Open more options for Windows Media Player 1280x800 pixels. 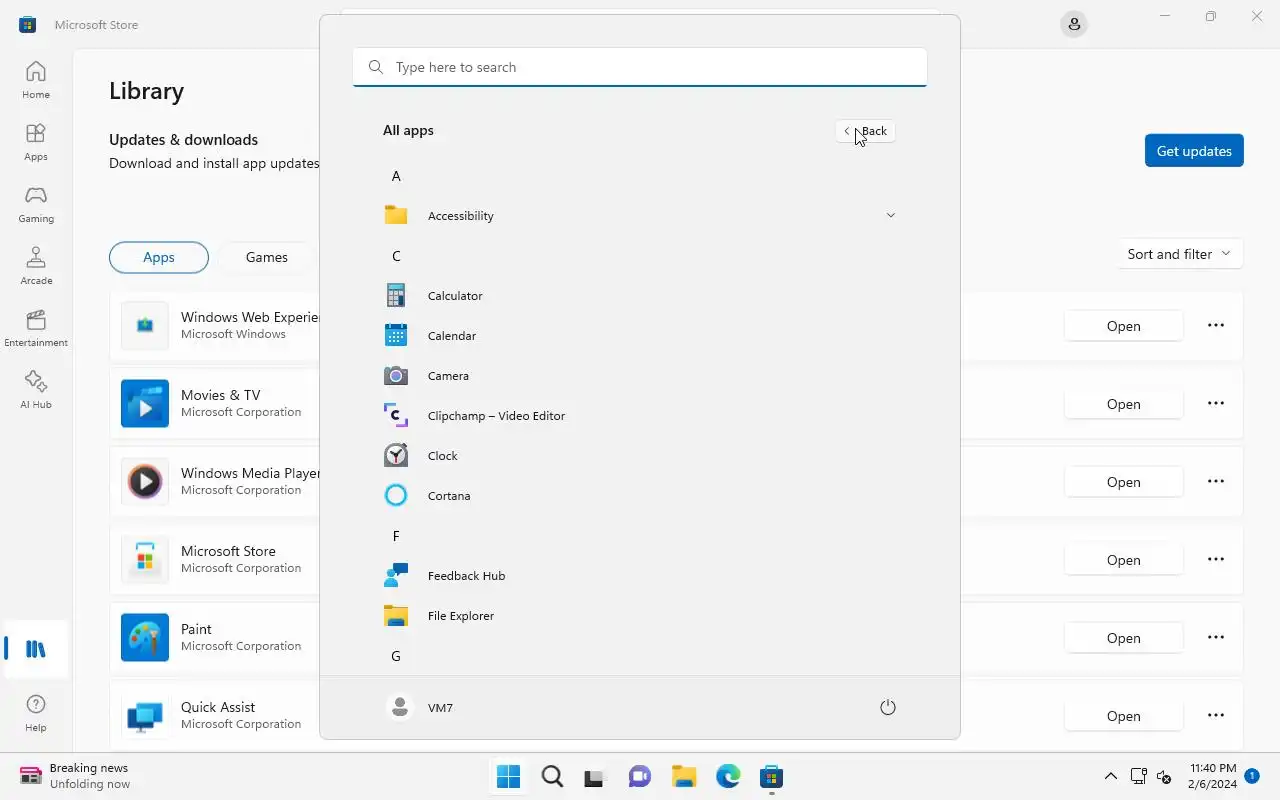tap(1216, 481)
